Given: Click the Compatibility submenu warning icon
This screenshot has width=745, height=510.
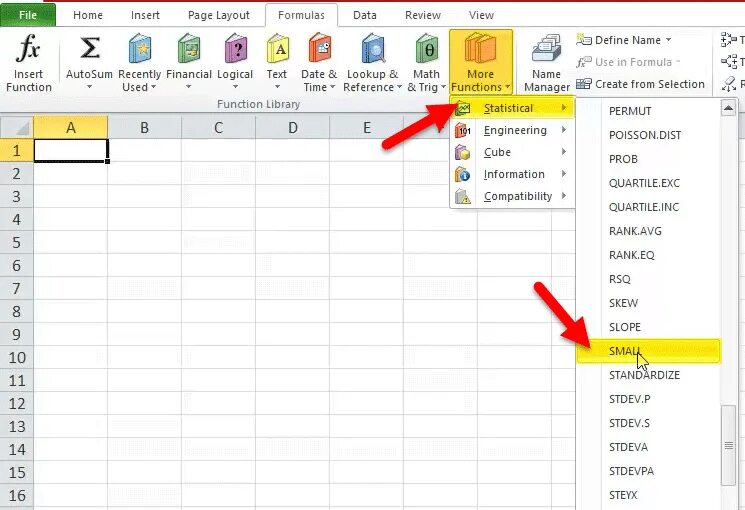Looking at the screenshot, I should 462,196.
